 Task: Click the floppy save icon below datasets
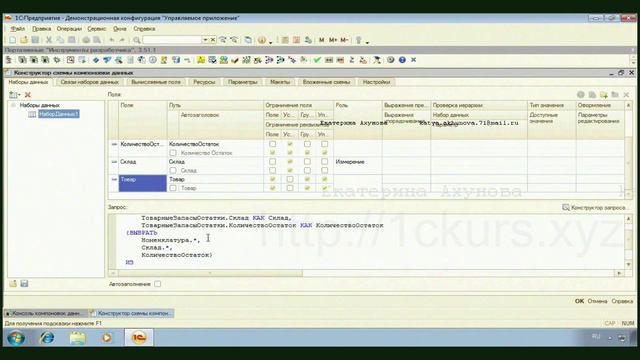click(24, 283)
